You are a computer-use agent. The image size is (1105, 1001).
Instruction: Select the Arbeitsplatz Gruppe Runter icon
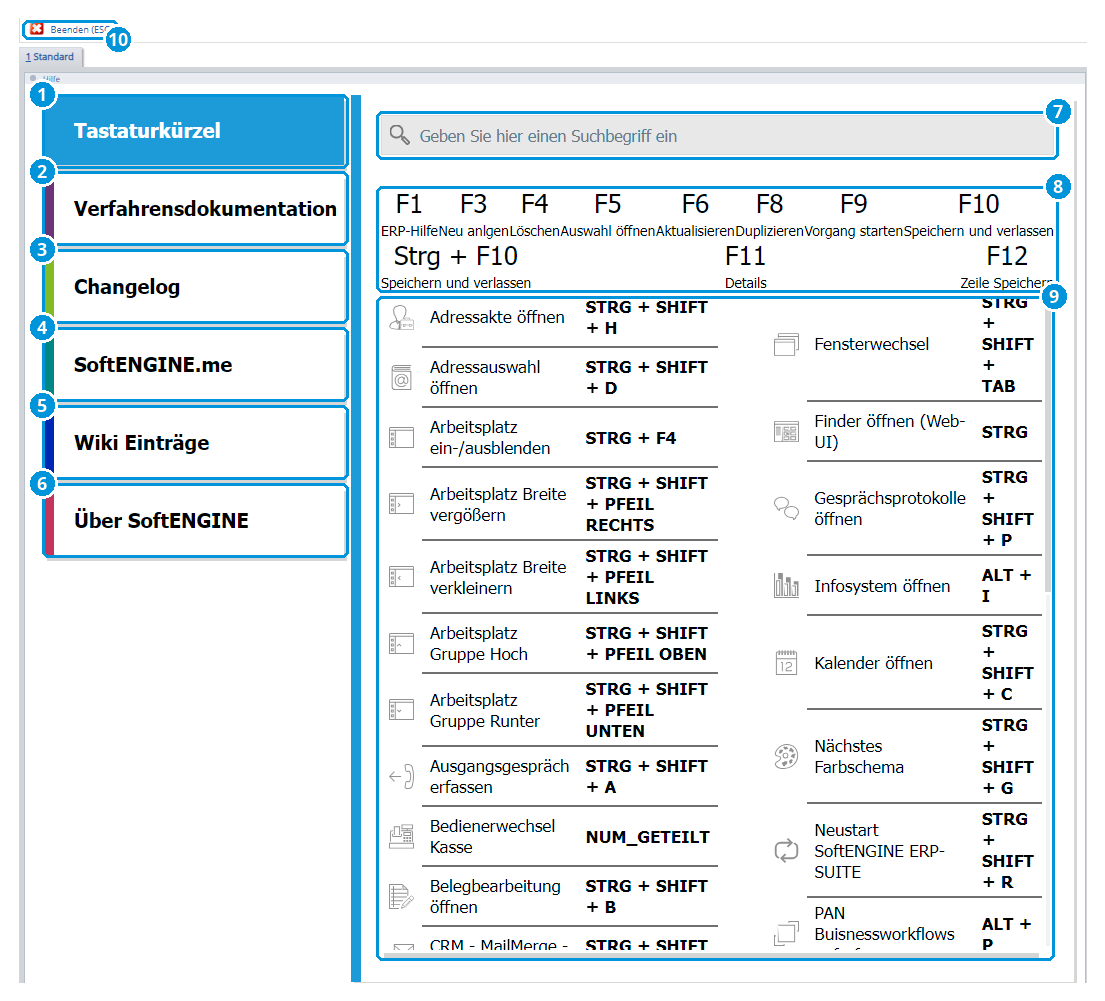click(402, 710)
